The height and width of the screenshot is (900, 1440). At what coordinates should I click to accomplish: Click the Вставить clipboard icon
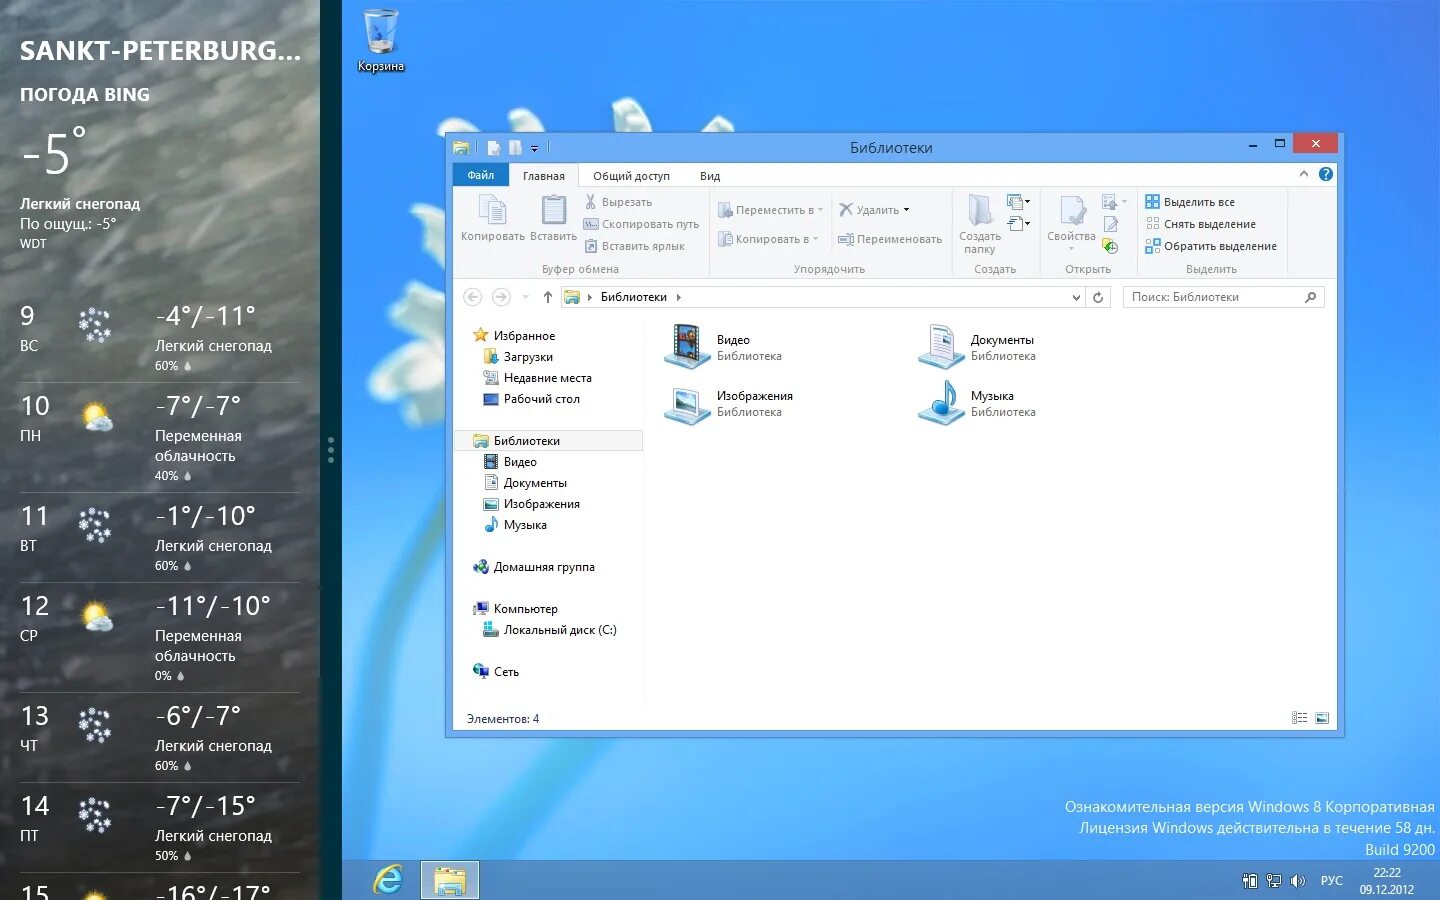(553, 218)
